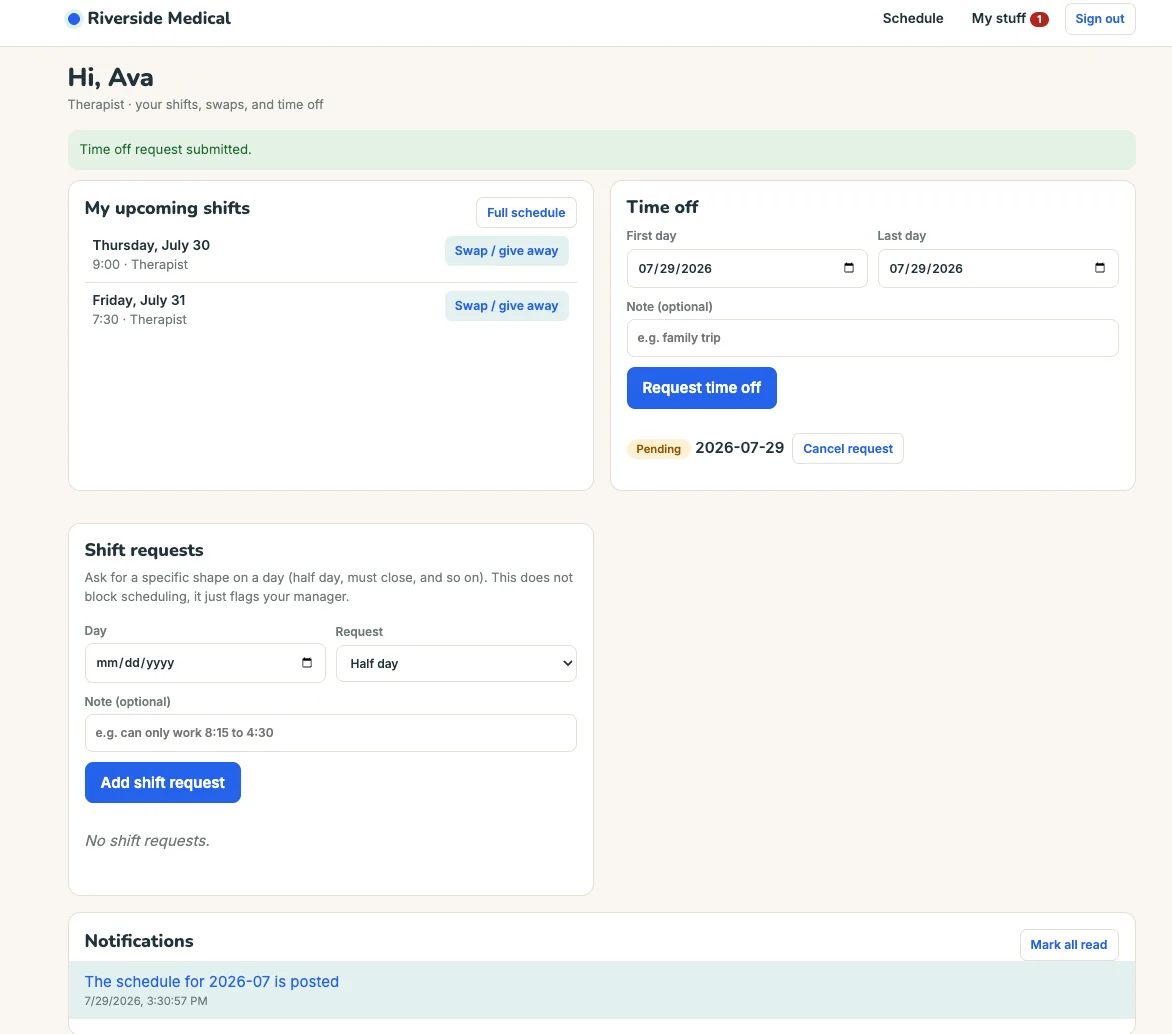
Task: Click the Shift requests heading
Action: [x=144, y=550]
